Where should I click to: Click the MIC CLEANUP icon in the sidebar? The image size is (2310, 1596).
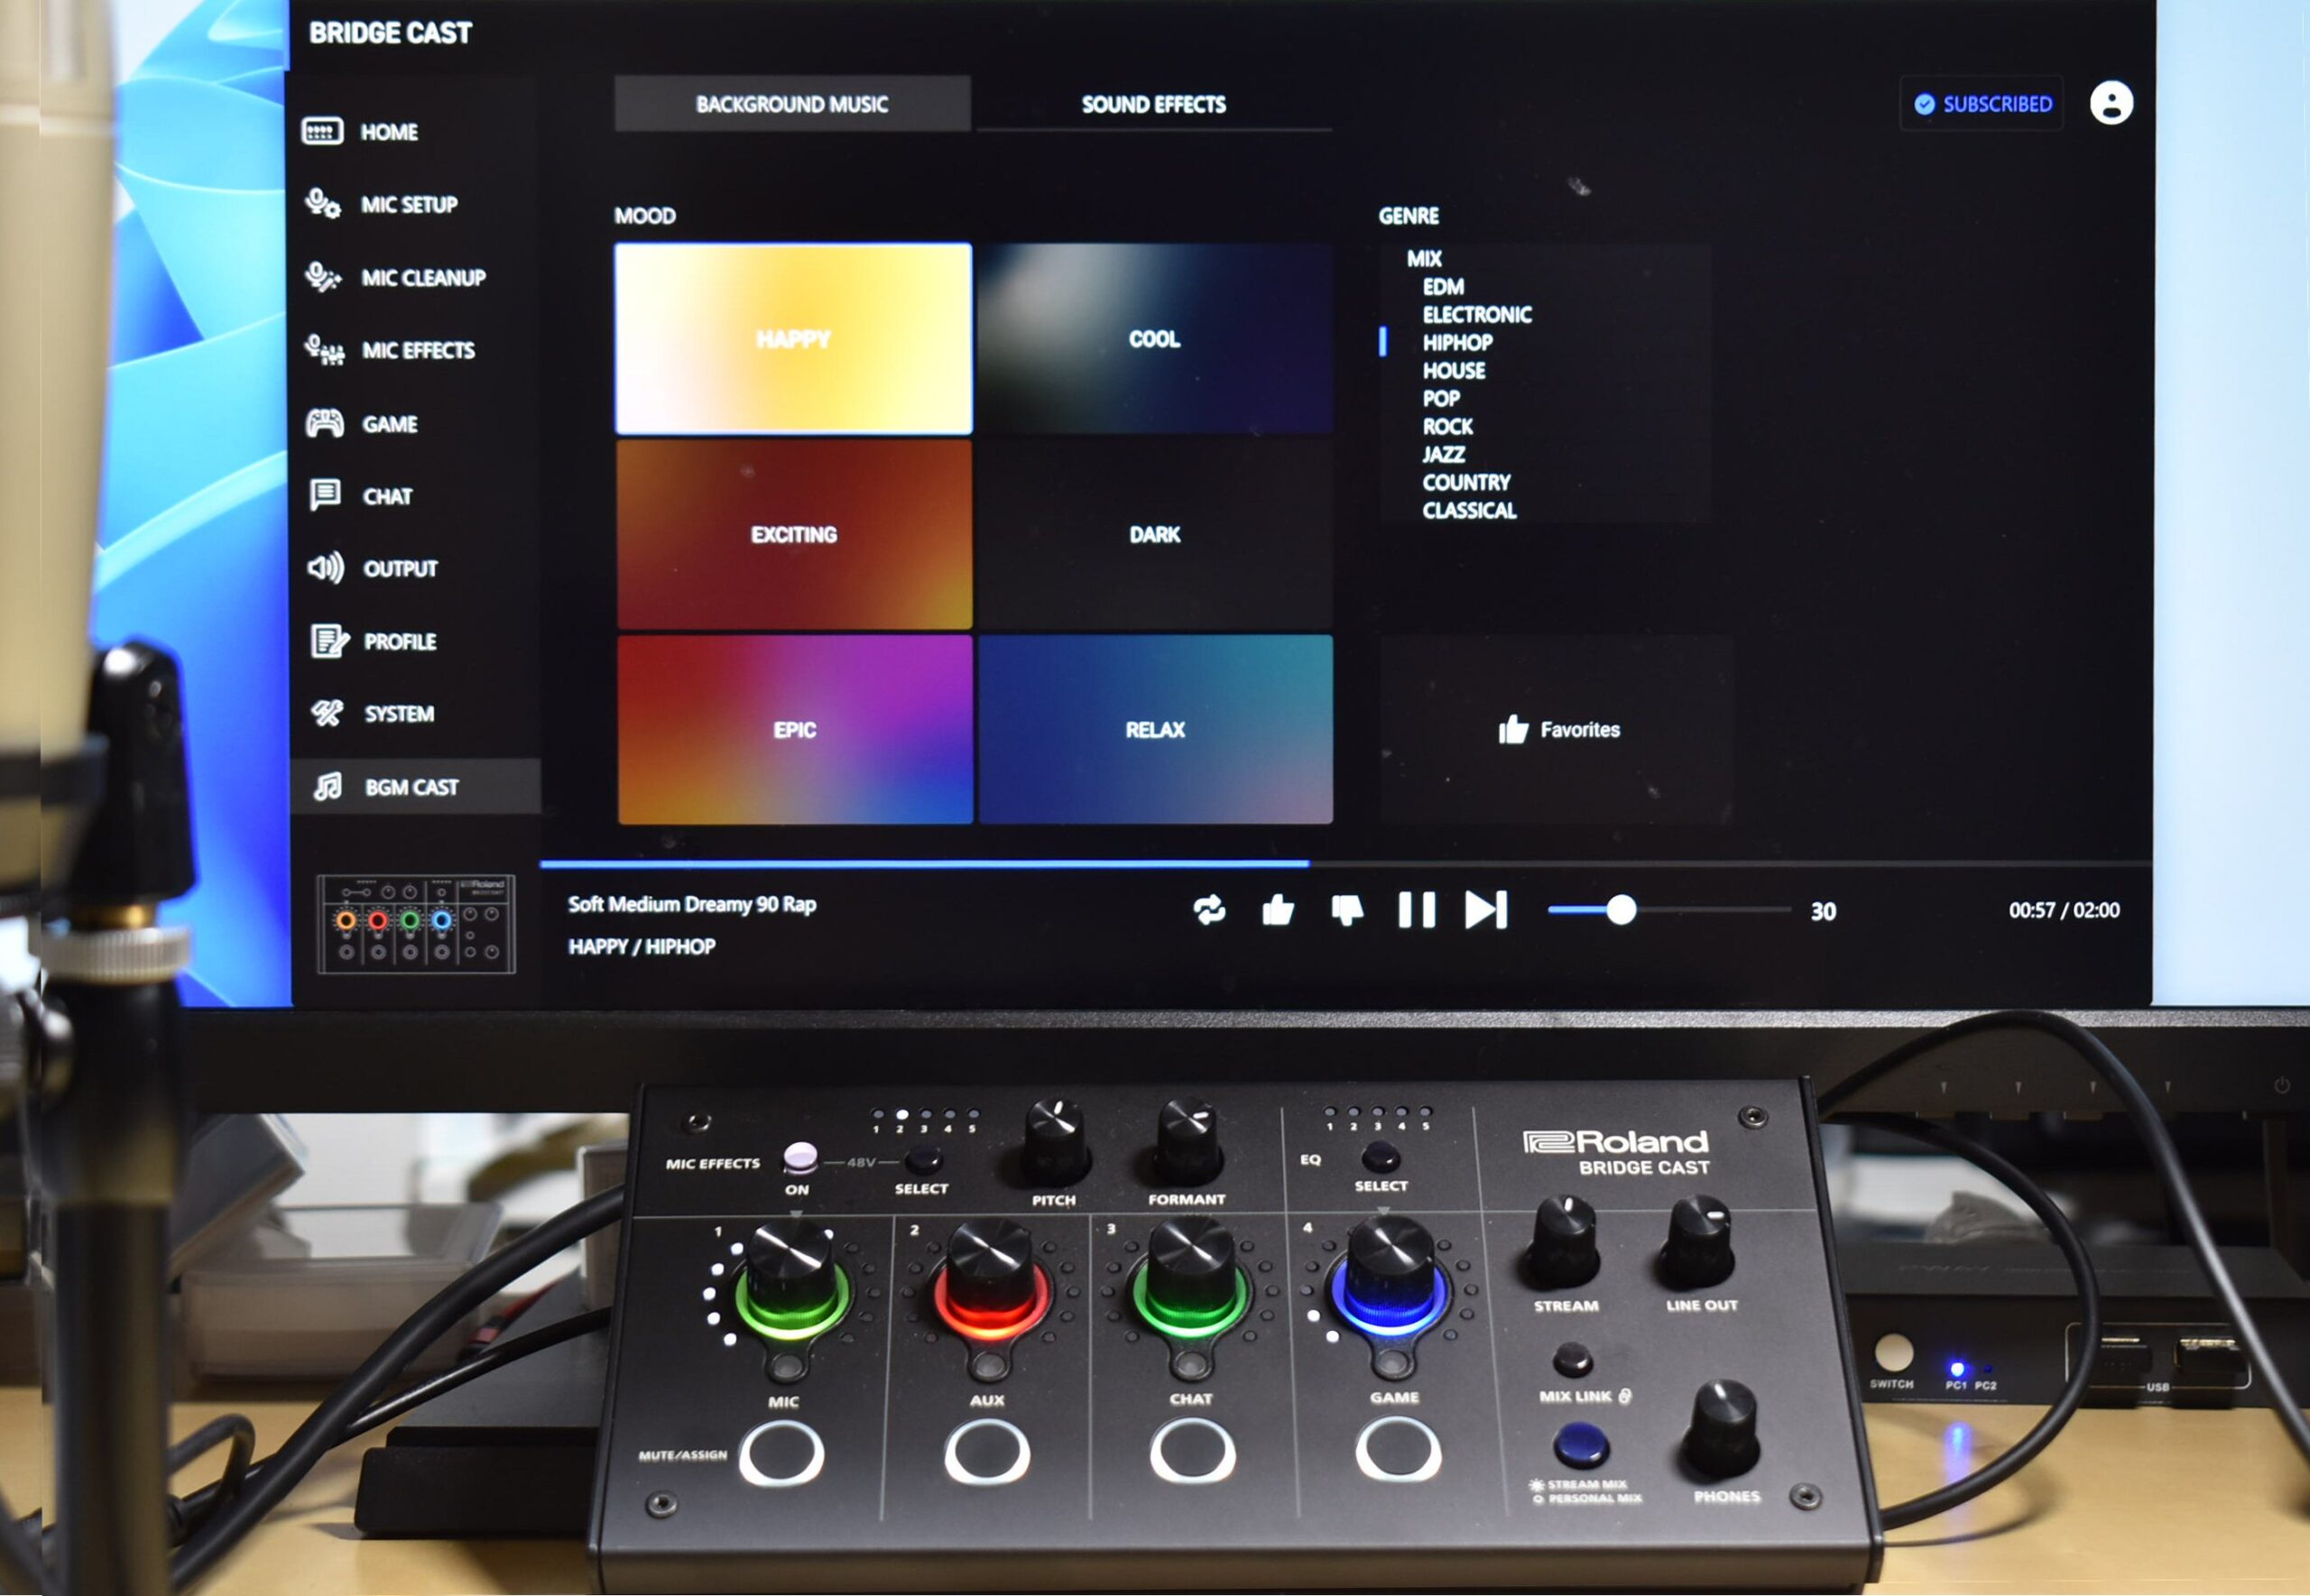(x=323, y=276)
